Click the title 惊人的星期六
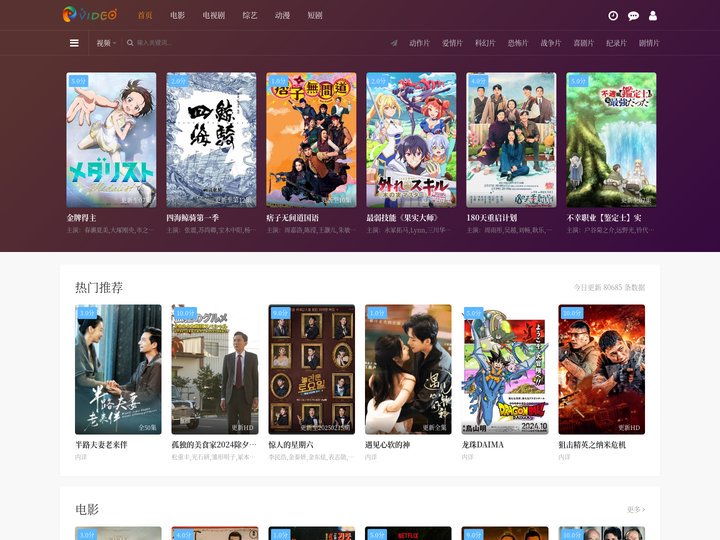This screenshot has width=720, height=540. pyautogui.click(x=291, y=444)
